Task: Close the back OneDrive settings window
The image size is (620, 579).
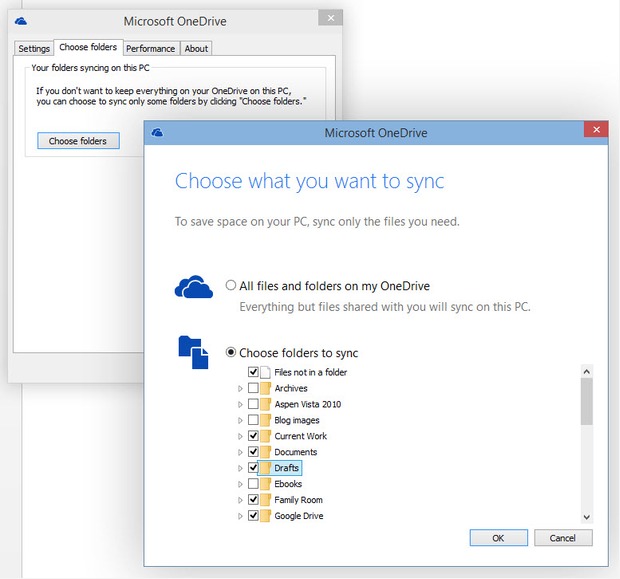Action: [x=331, y=18]
